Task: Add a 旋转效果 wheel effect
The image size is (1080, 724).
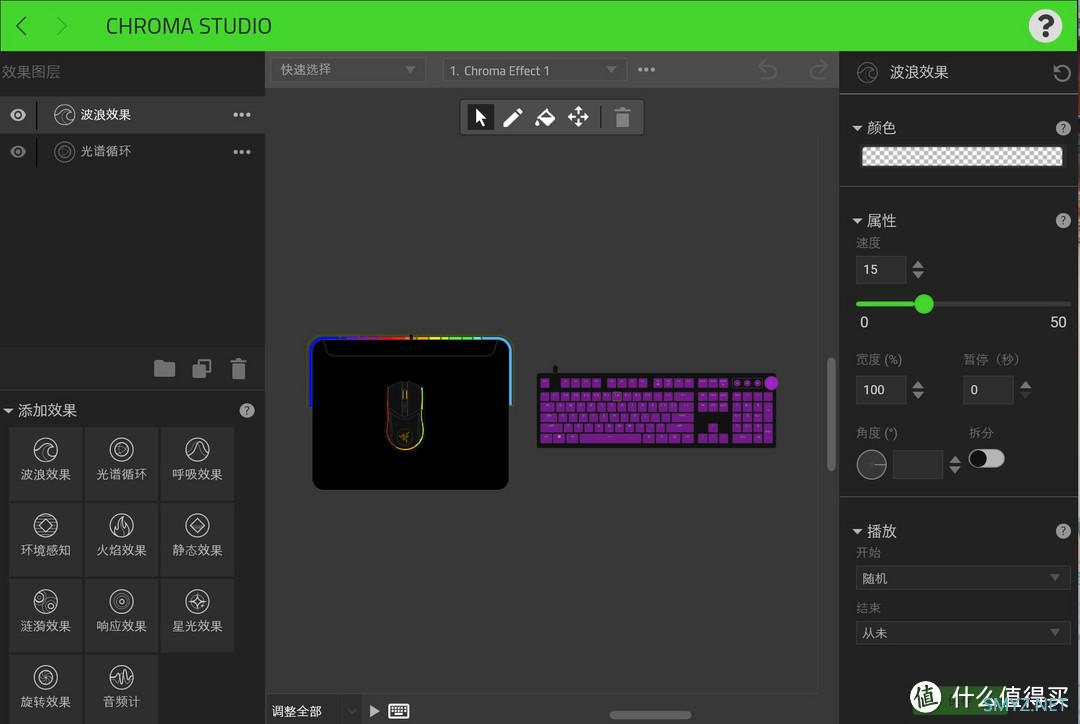Action: pyautogui.click(x=45, y=688)
